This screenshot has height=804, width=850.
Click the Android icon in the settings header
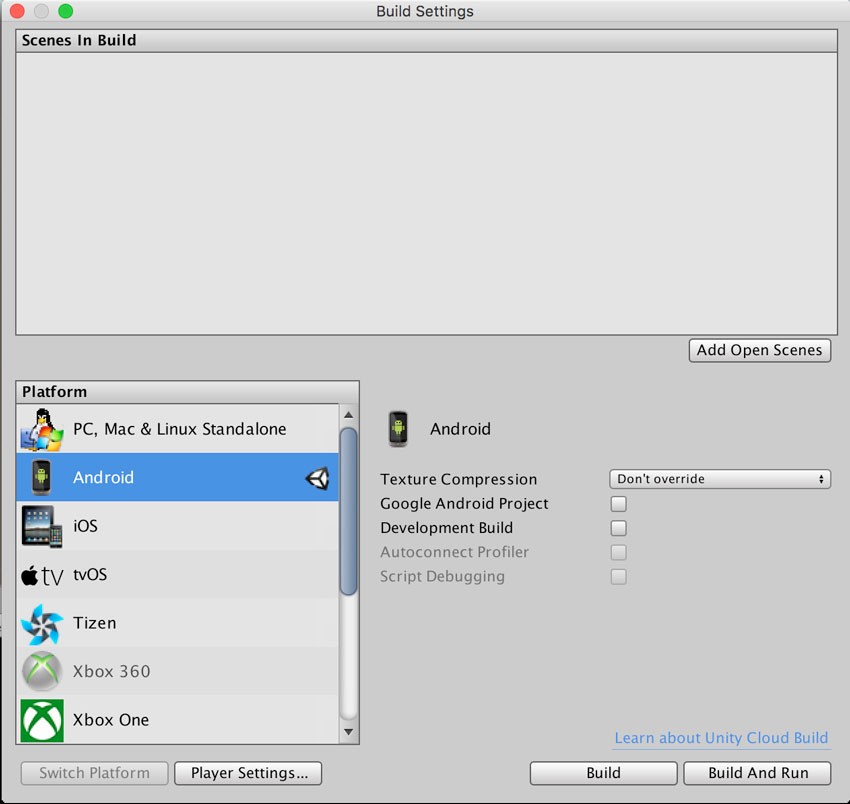398,429
